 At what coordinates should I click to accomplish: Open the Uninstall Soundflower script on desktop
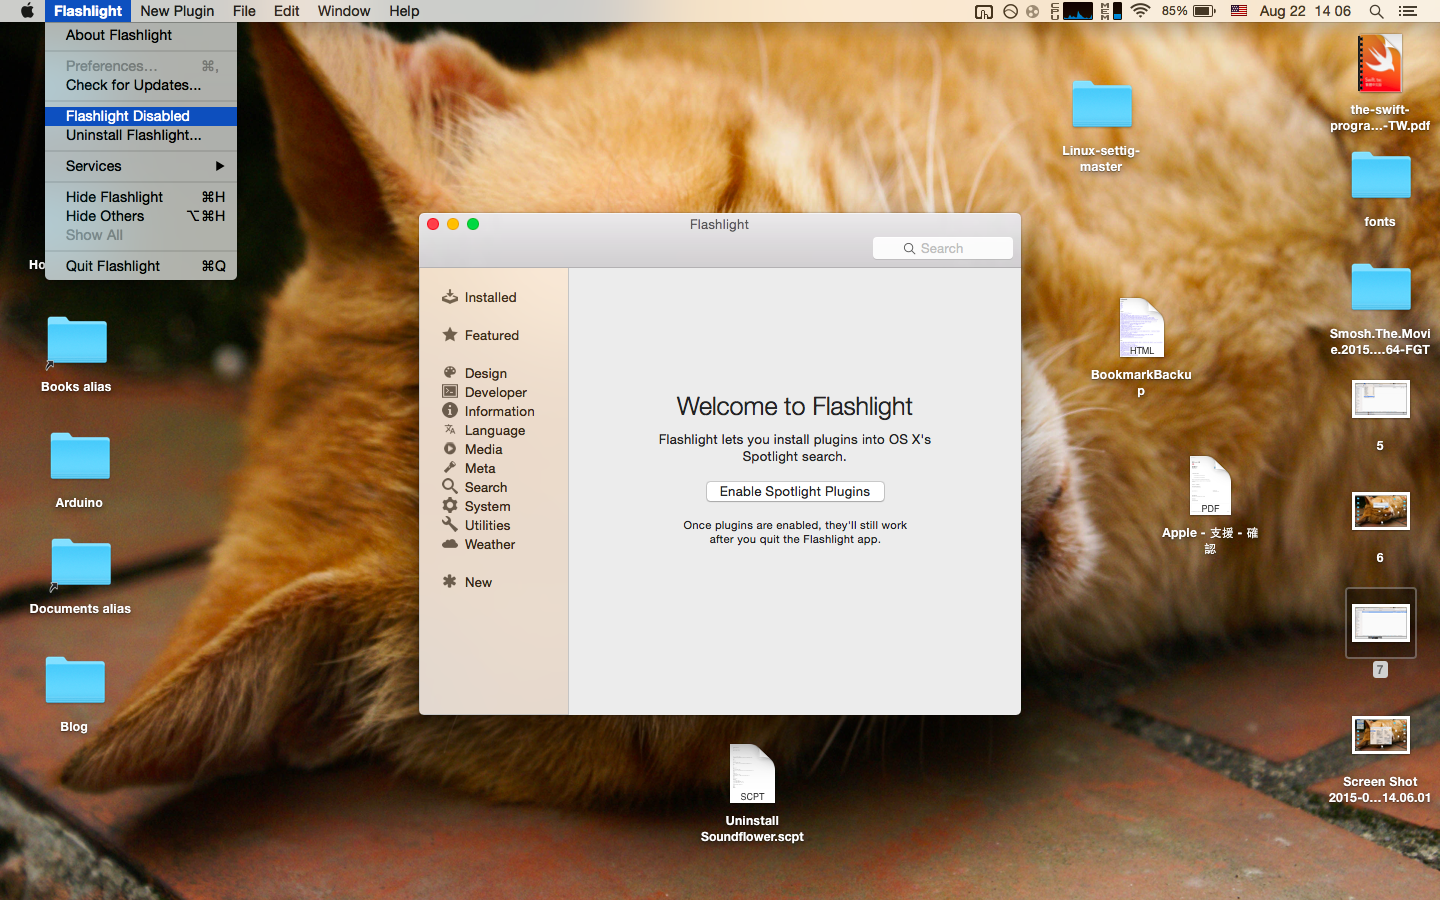tap(751, 773)
